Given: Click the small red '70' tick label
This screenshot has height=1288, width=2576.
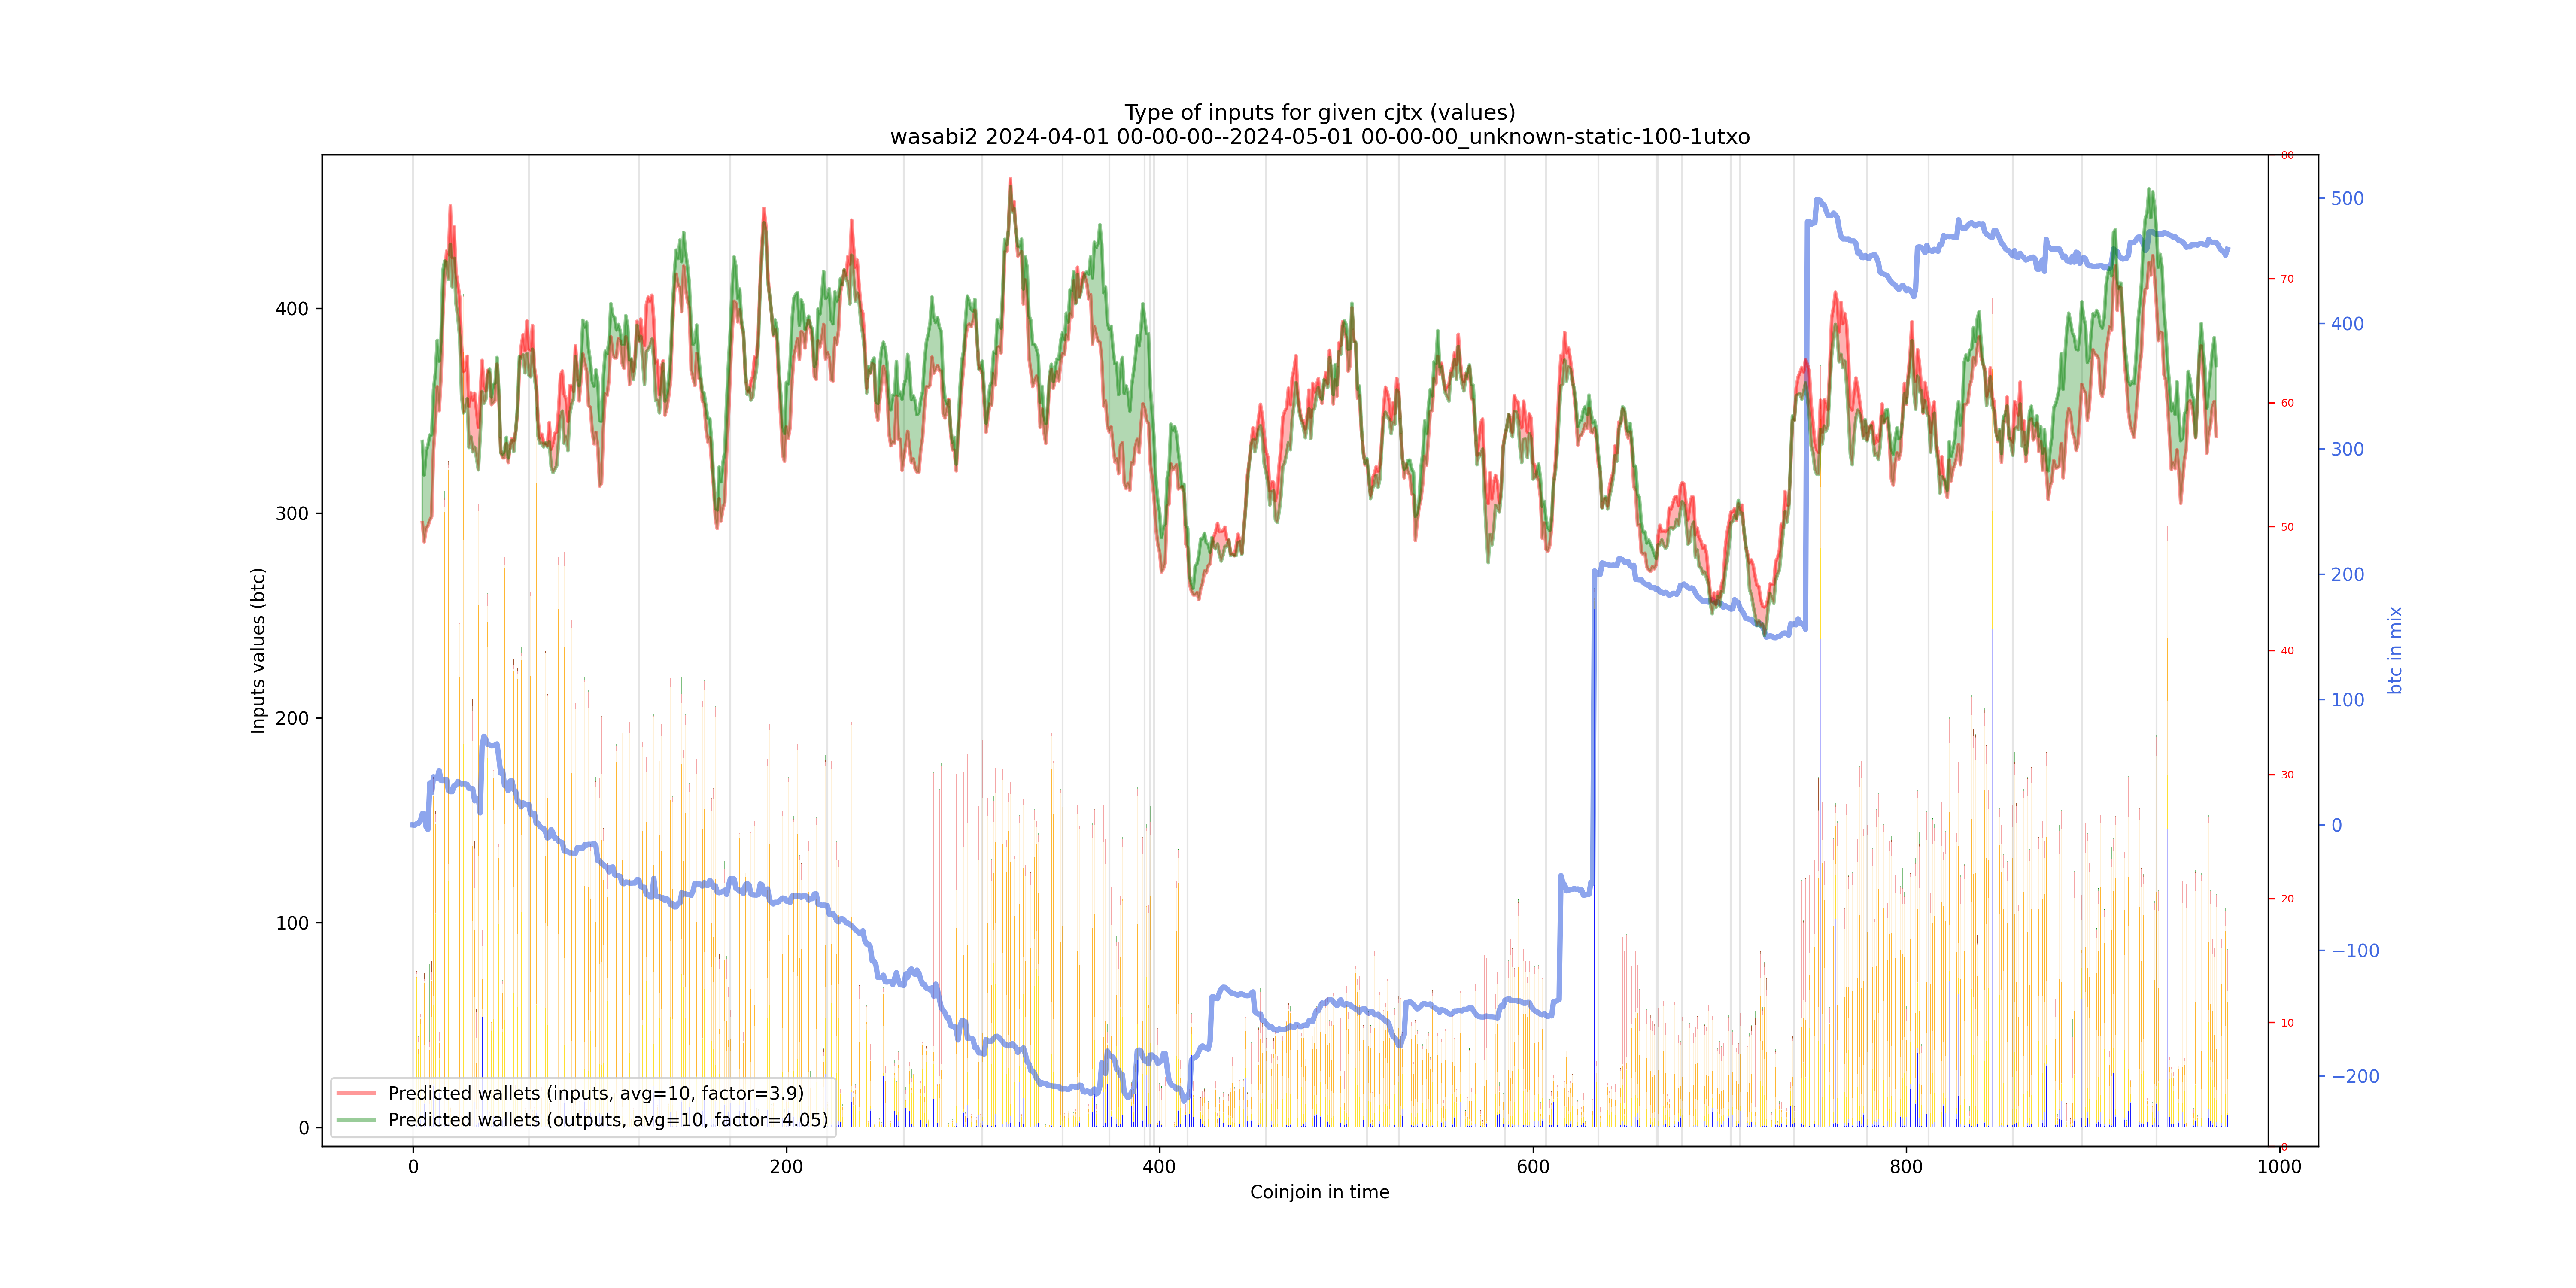Looking at the screenshot, I should point(2287,279).
